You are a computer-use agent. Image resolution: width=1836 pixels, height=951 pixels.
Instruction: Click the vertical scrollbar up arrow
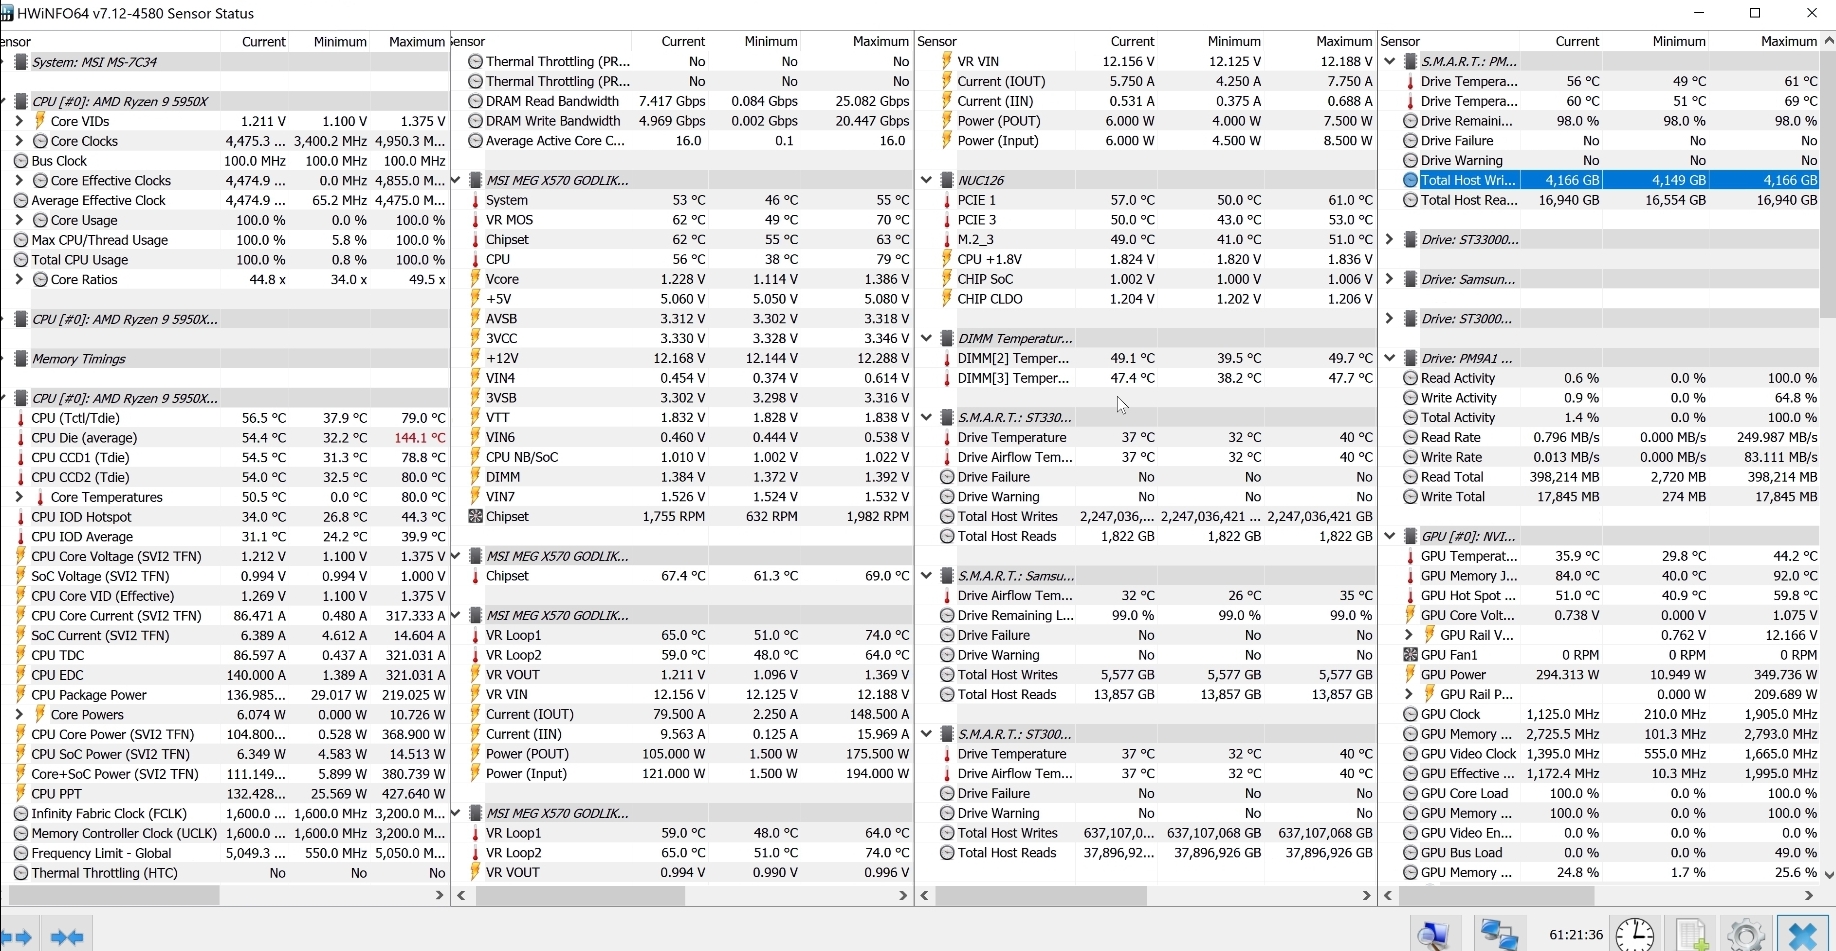point(1829,41)
